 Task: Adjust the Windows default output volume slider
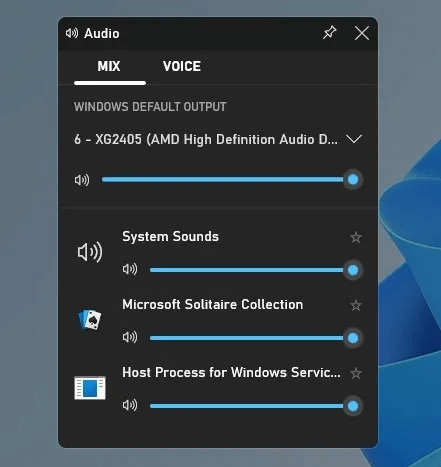[232, 180]
